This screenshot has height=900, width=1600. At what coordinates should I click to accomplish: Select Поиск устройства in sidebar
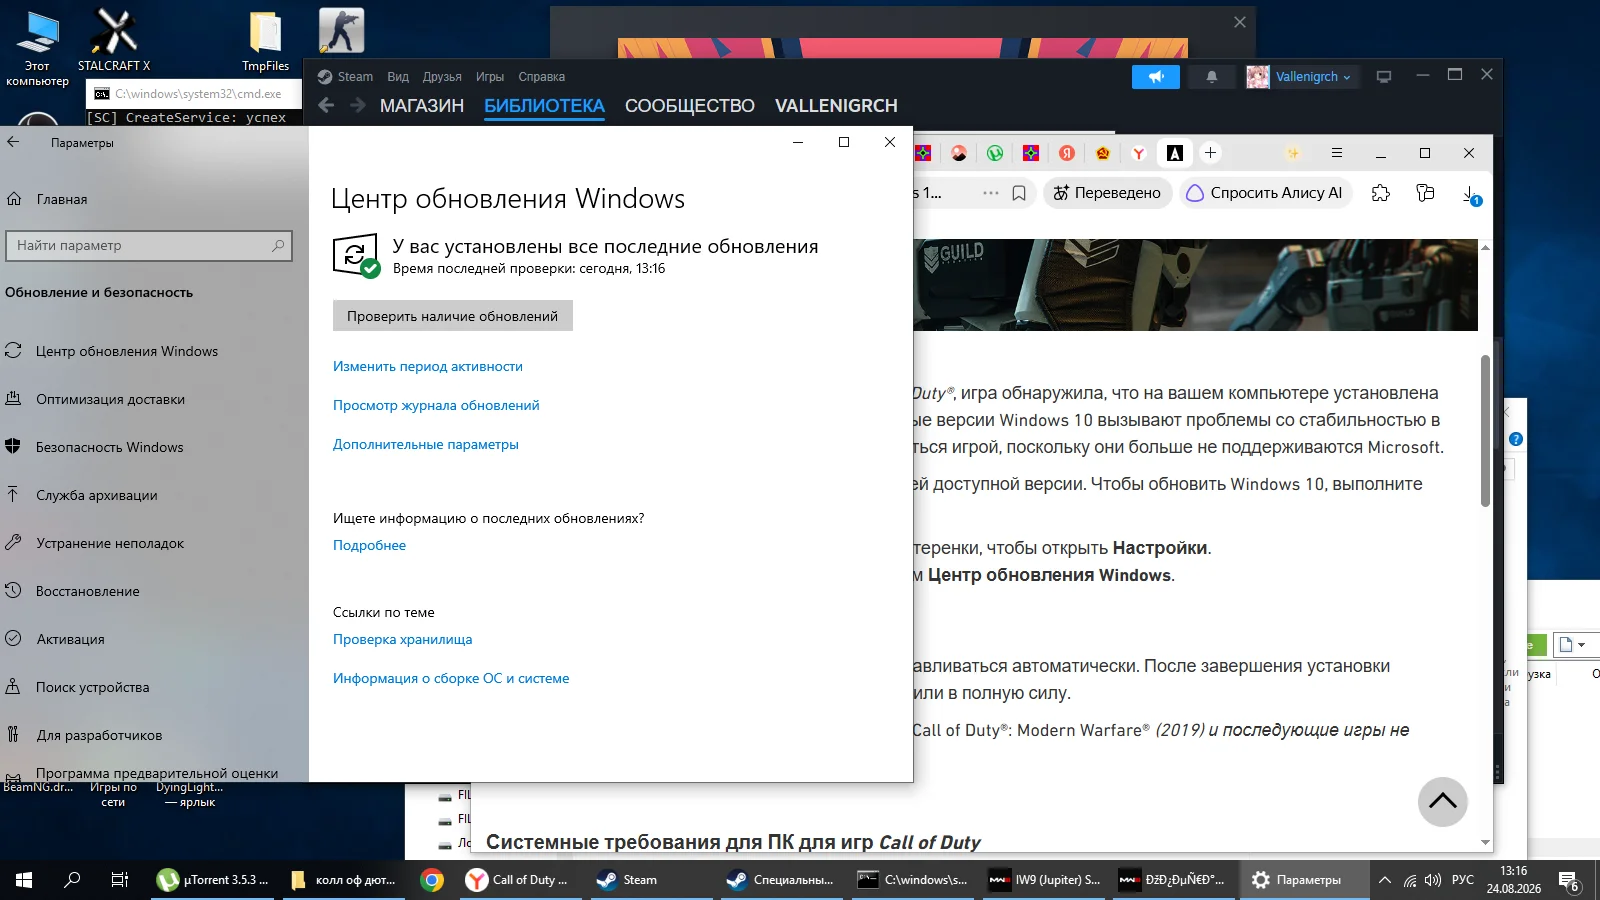pos(154,687)
